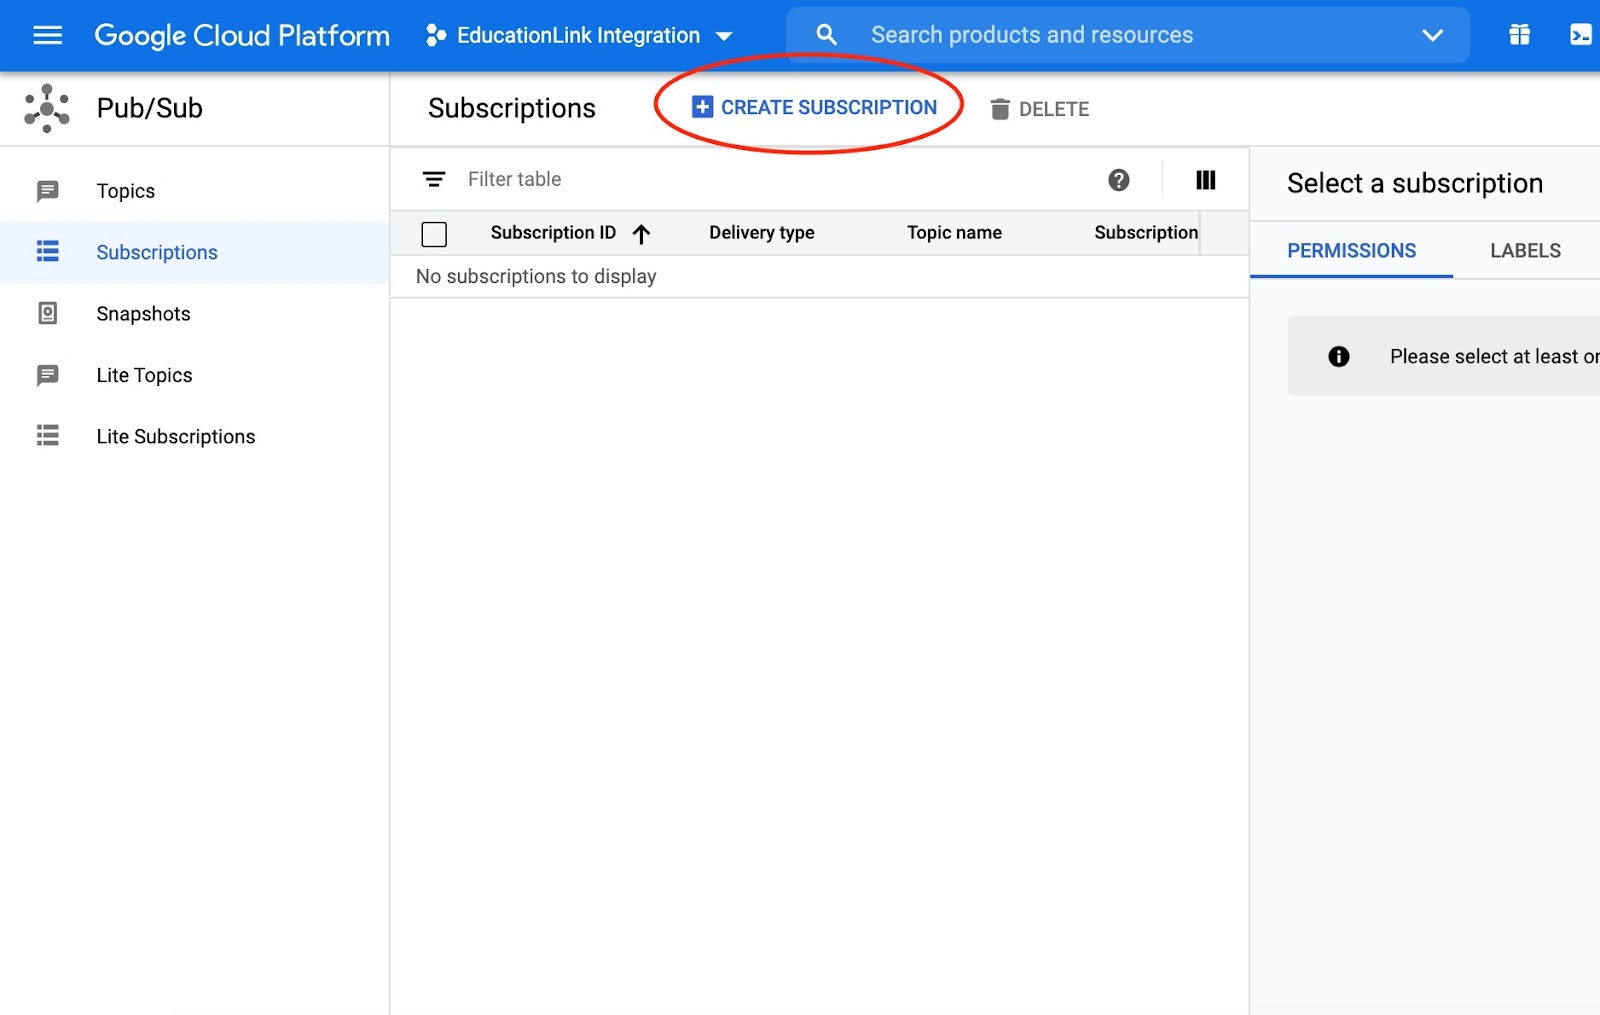This screenshot has width=1600, height=1015.
Task: Click the Lite Subscriptions list icon
Action: [47, 436]
